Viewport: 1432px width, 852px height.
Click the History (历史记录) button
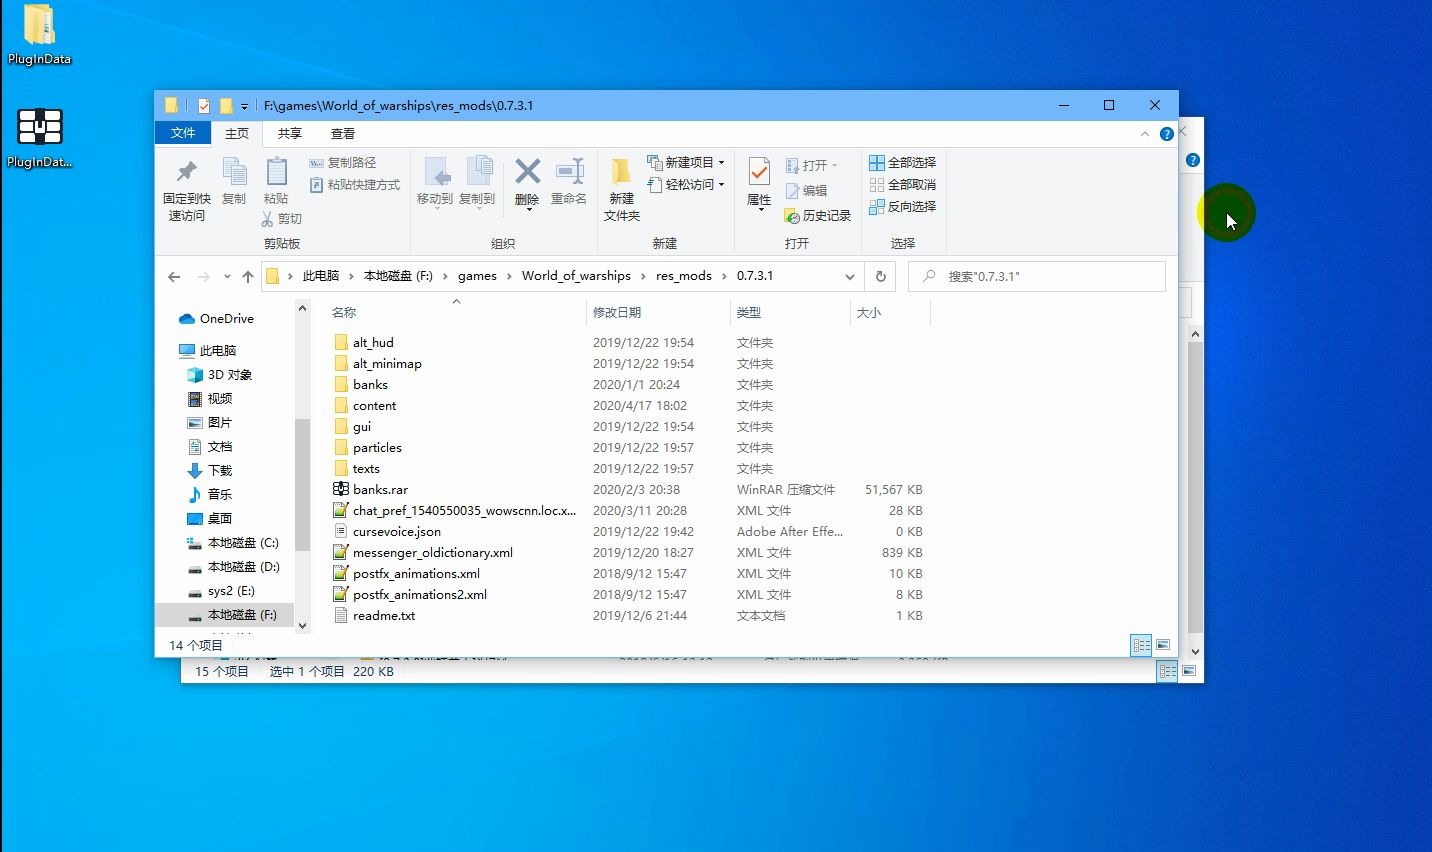click(x=818, y=216)
